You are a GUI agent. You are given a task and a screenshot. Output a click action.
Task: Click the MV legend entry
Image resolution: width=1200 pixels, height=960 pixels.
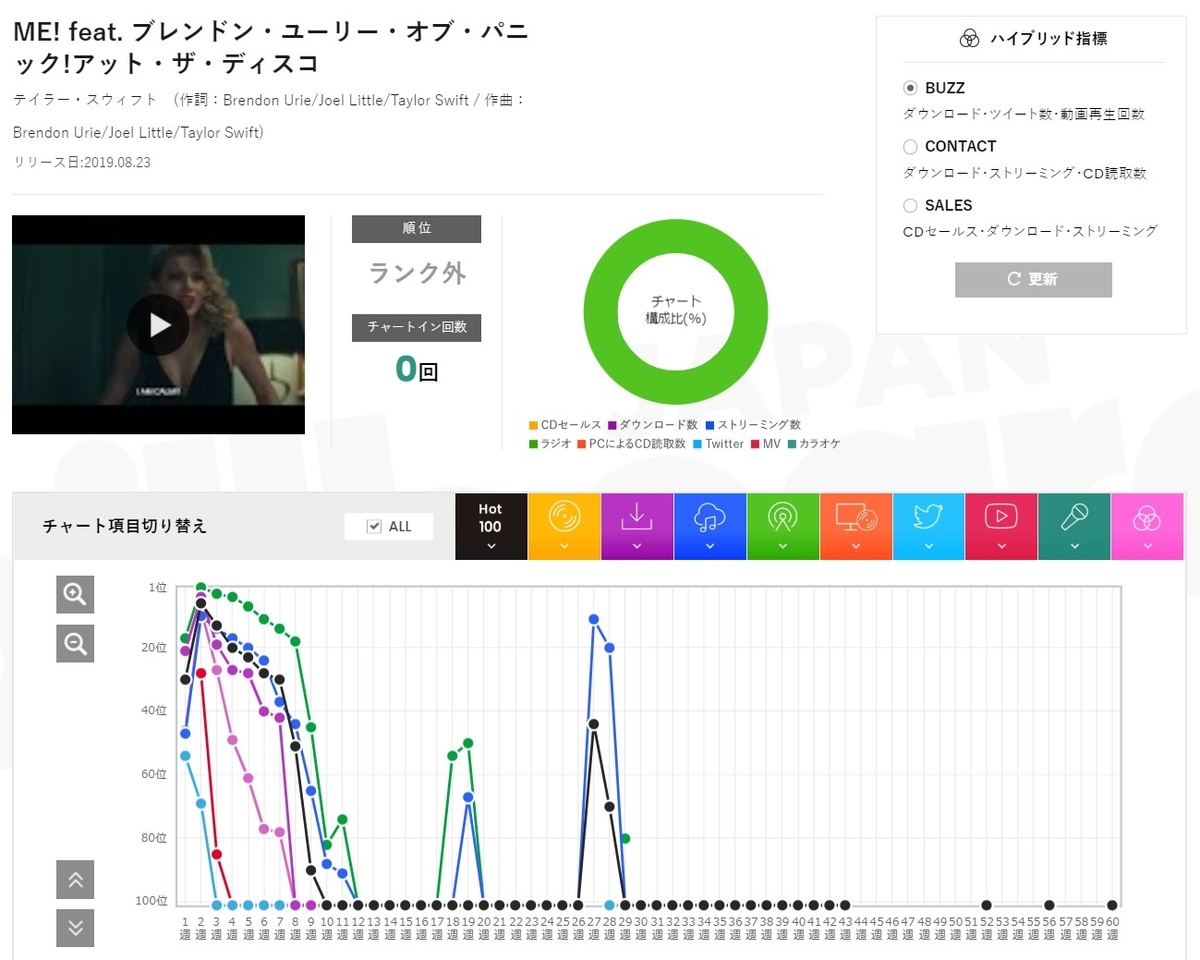pyautogui.click(x=765, y=444)
